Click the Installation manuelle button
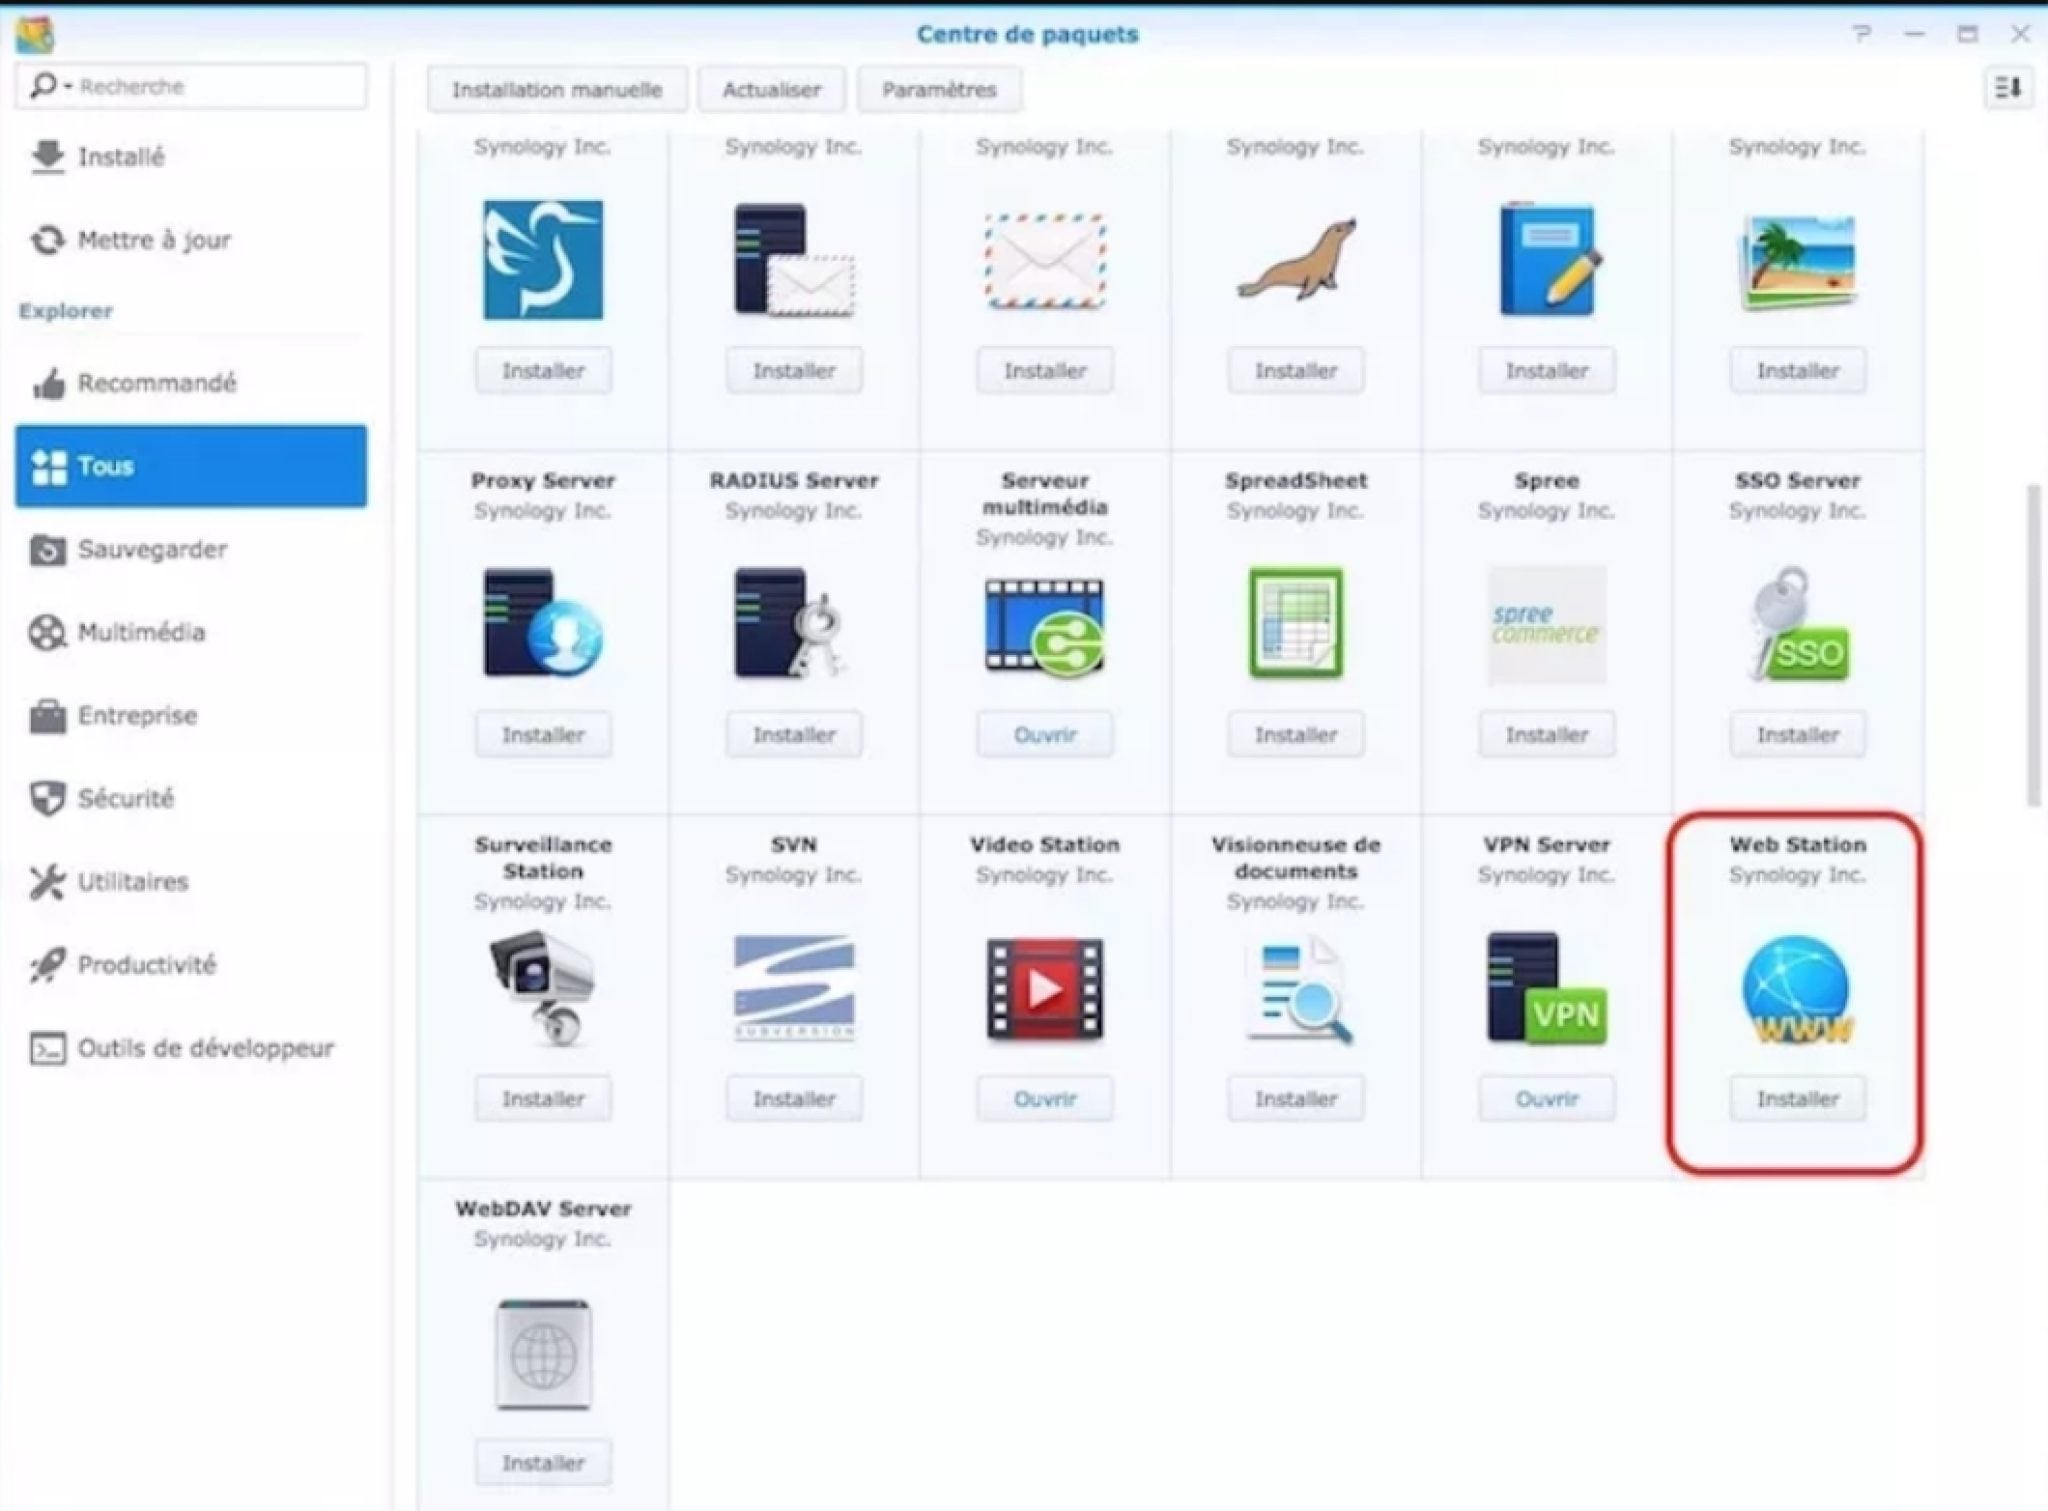Viewport: 2048px width, 1511px height. pos(556,89)
